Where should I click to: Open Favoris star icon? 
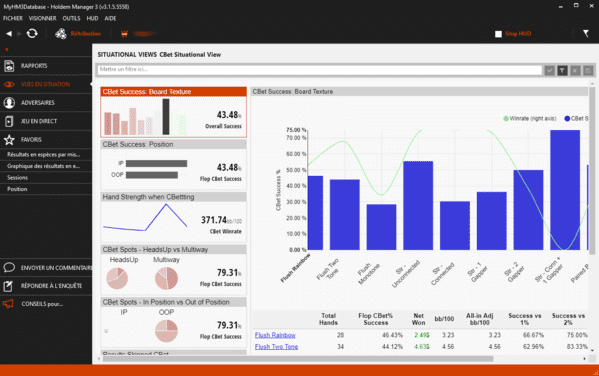(x=9, y=139)
